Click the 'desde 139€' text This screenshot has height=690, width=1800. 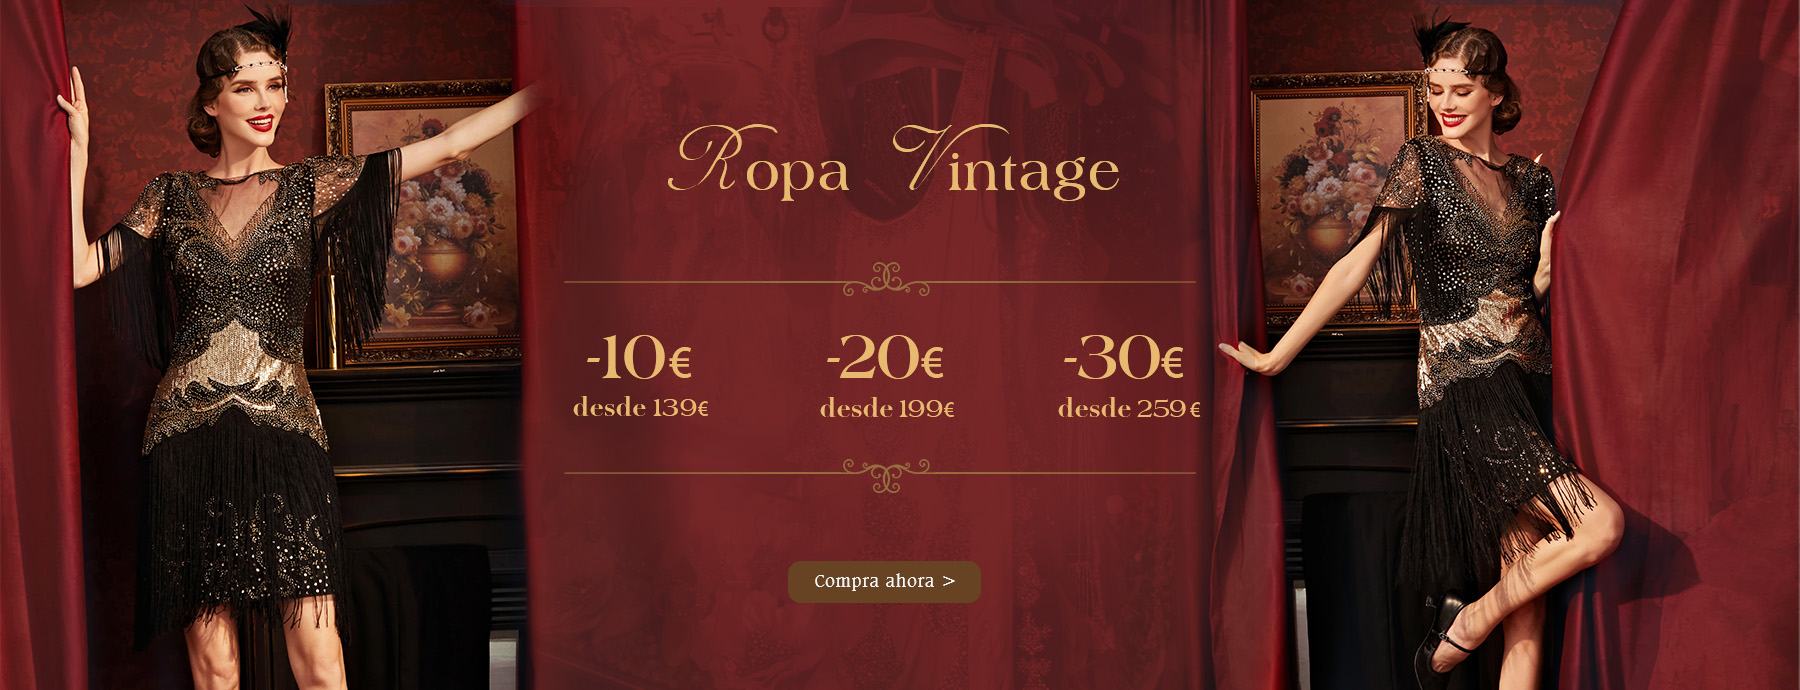pyautogui.click(x=641, y=408)
